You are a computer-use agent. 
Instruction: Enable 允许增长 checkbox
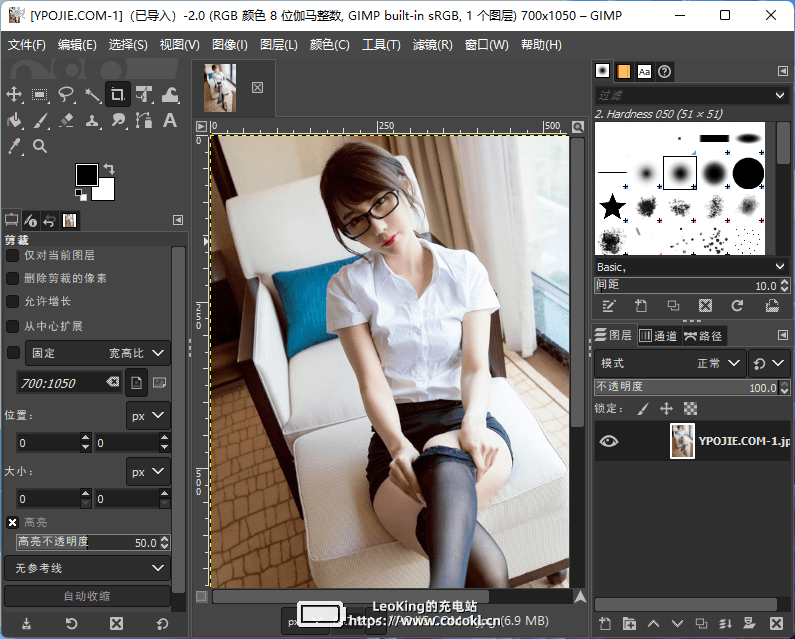[x=13, y=301]
